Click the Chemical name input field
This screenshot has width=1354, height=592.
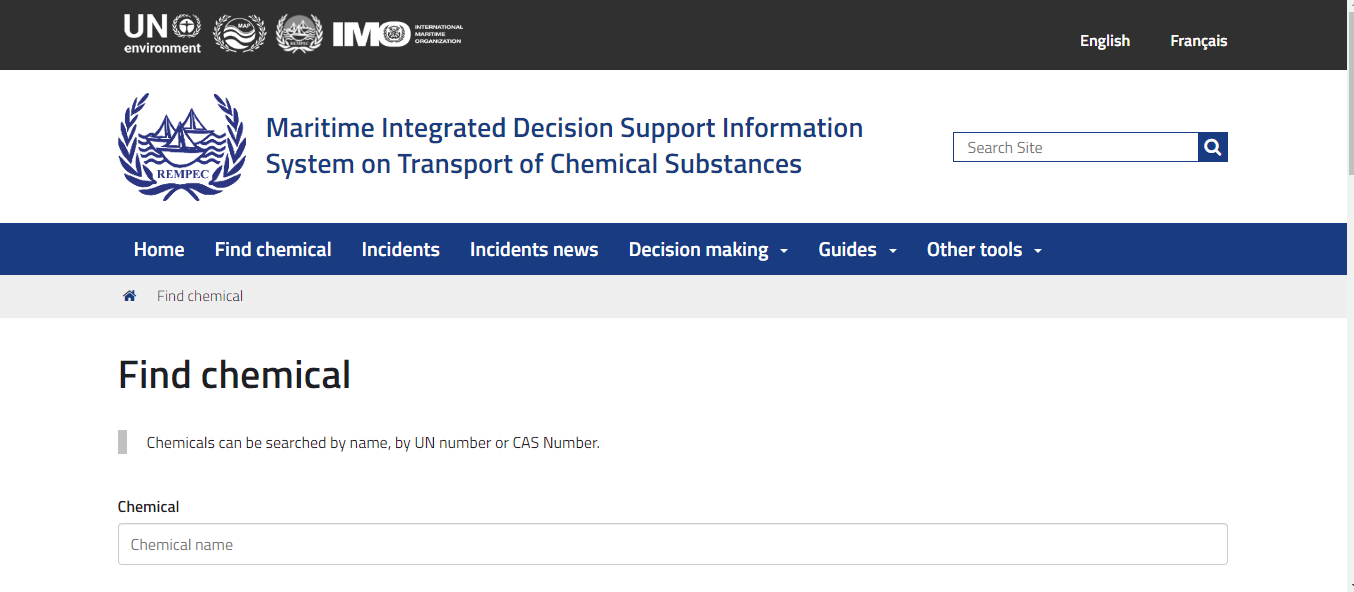672,545
